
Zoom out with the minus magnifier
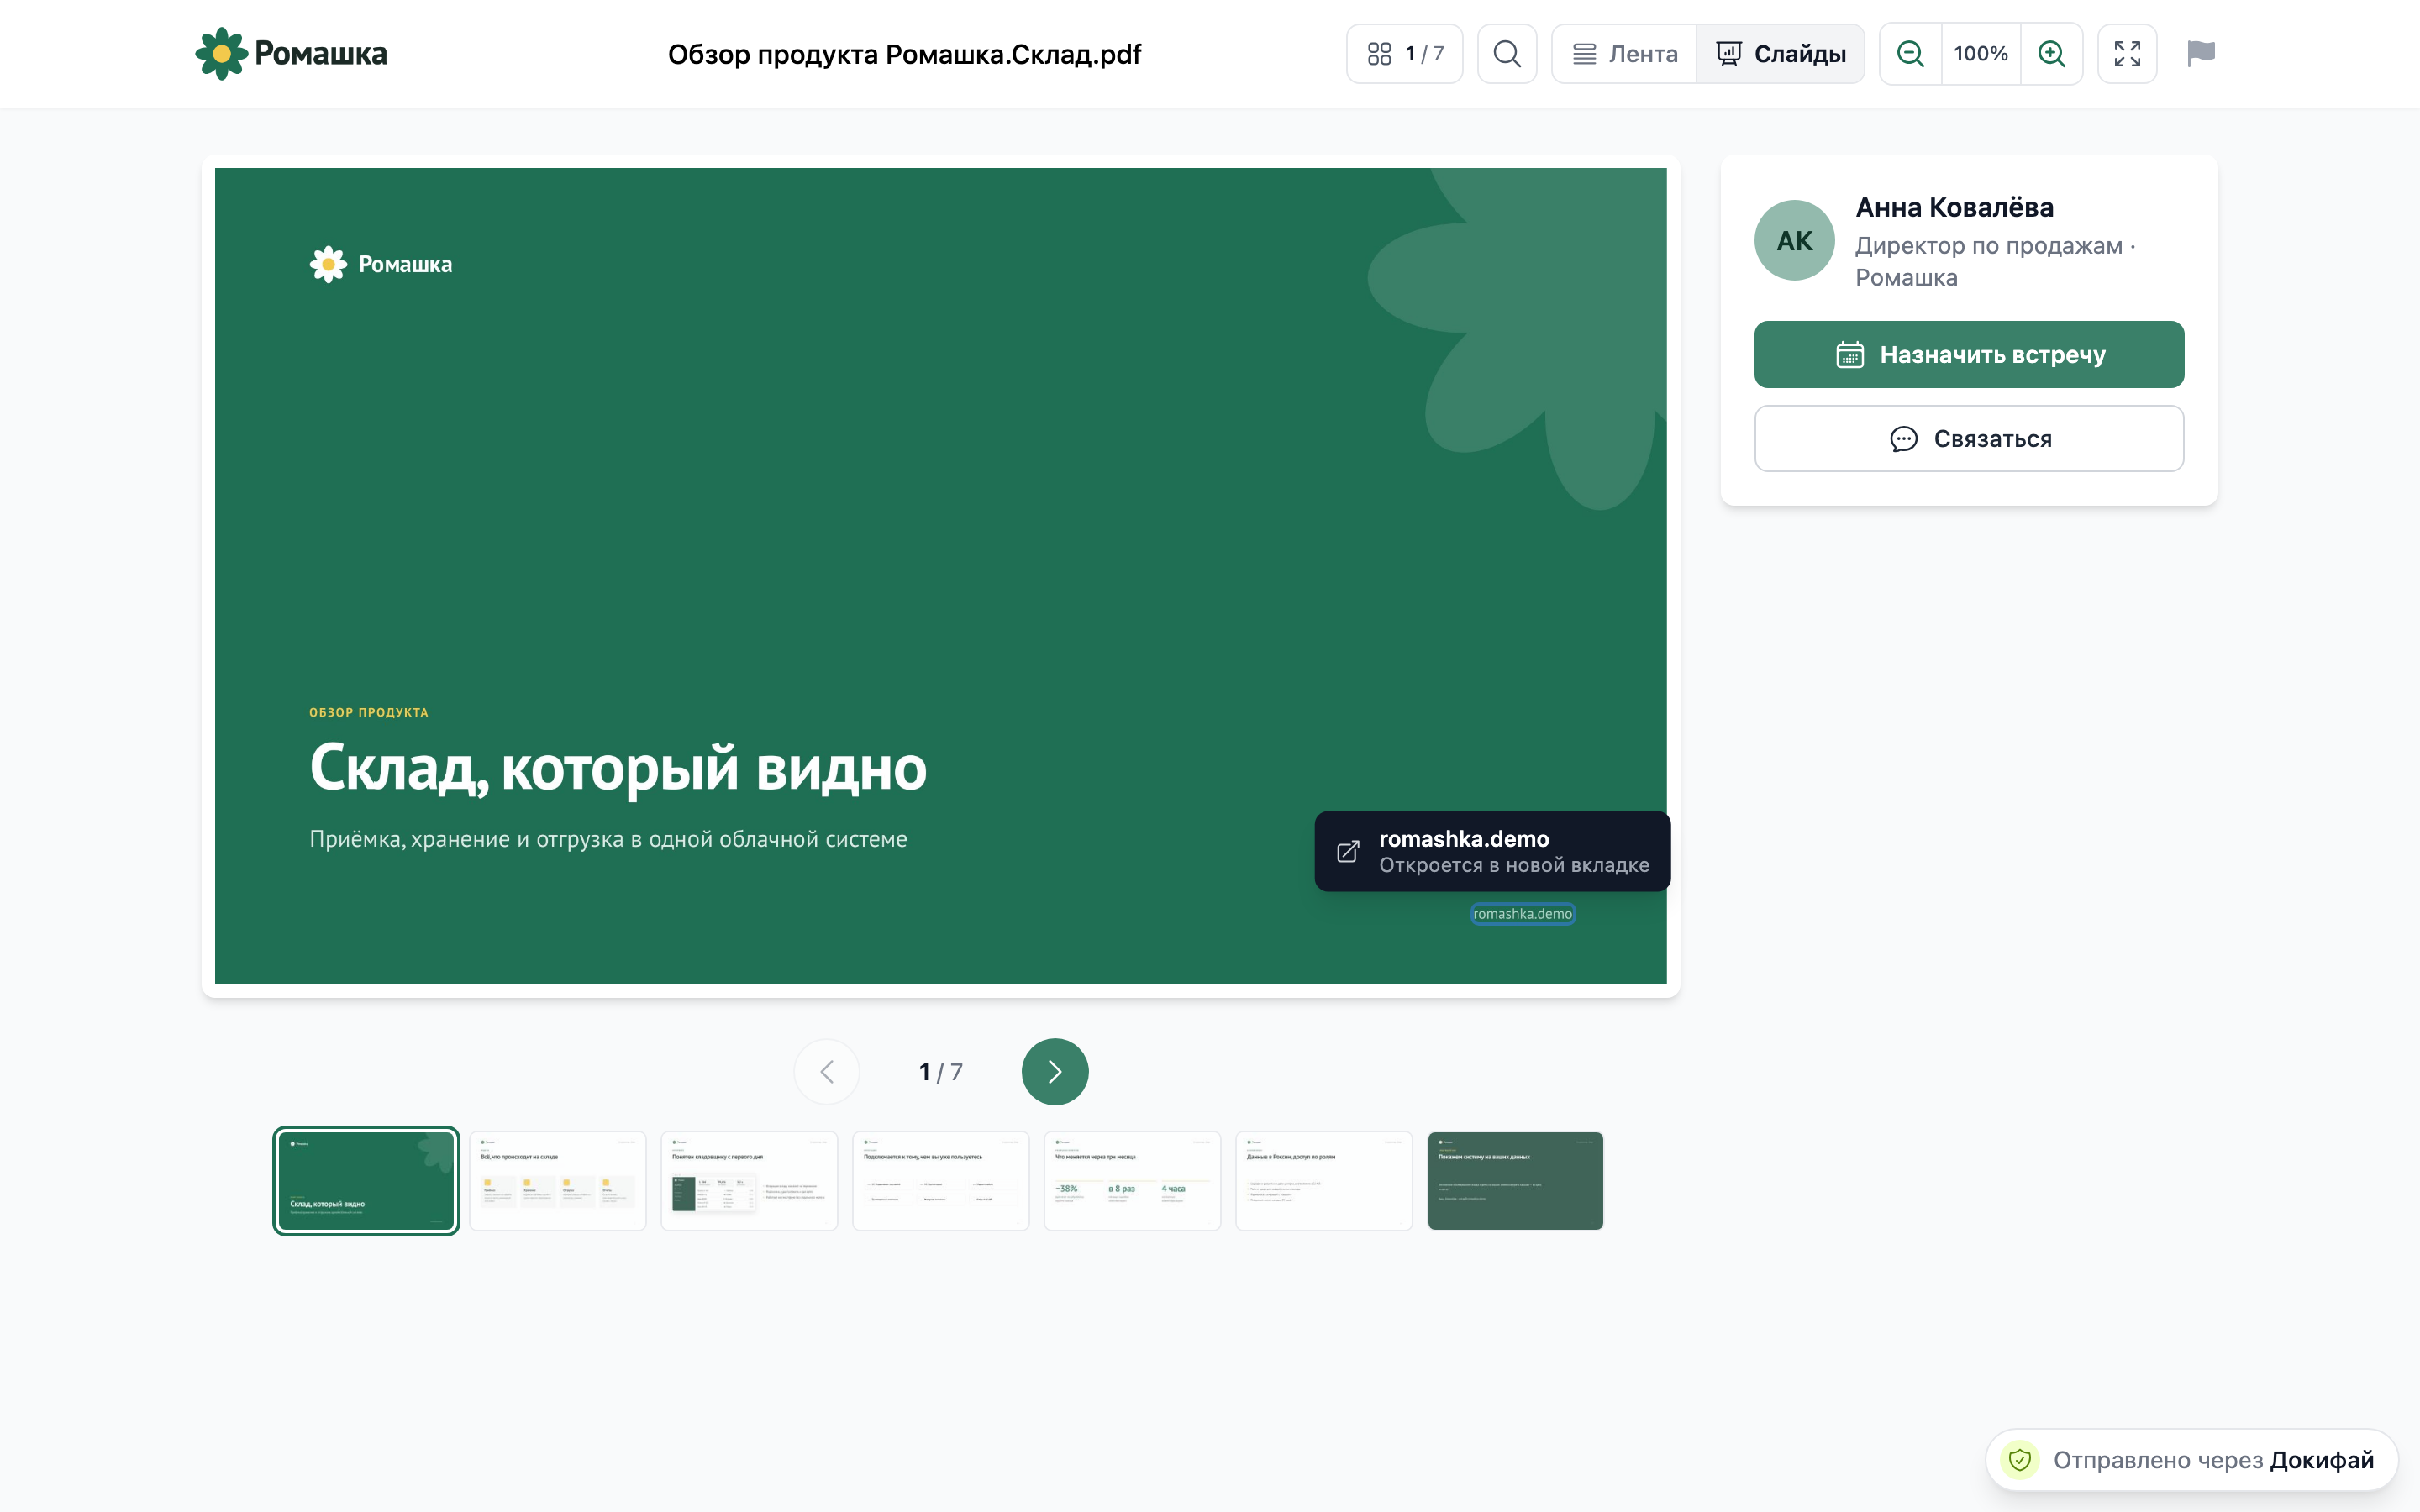coord(1910,54)
